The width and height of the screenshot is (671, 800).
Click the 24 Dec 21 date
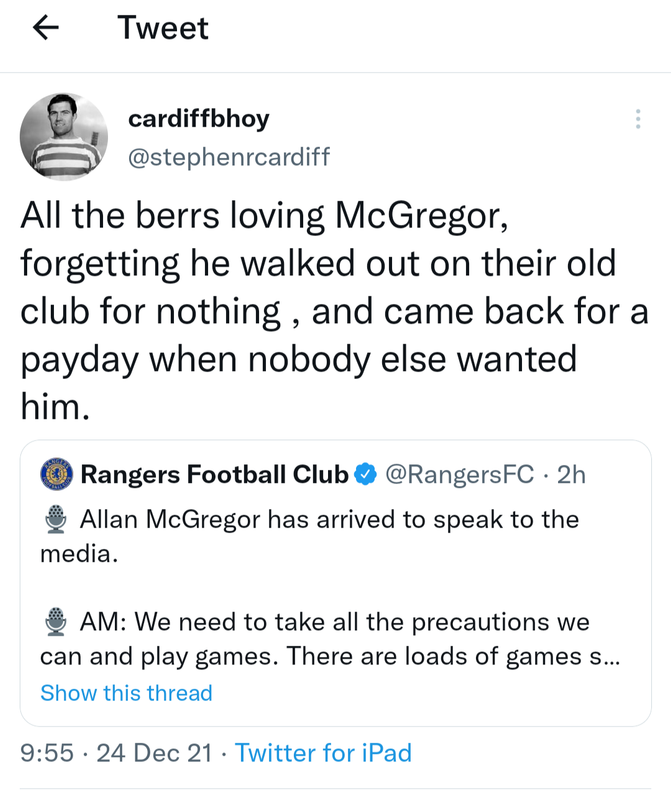(x=155, y=753)
